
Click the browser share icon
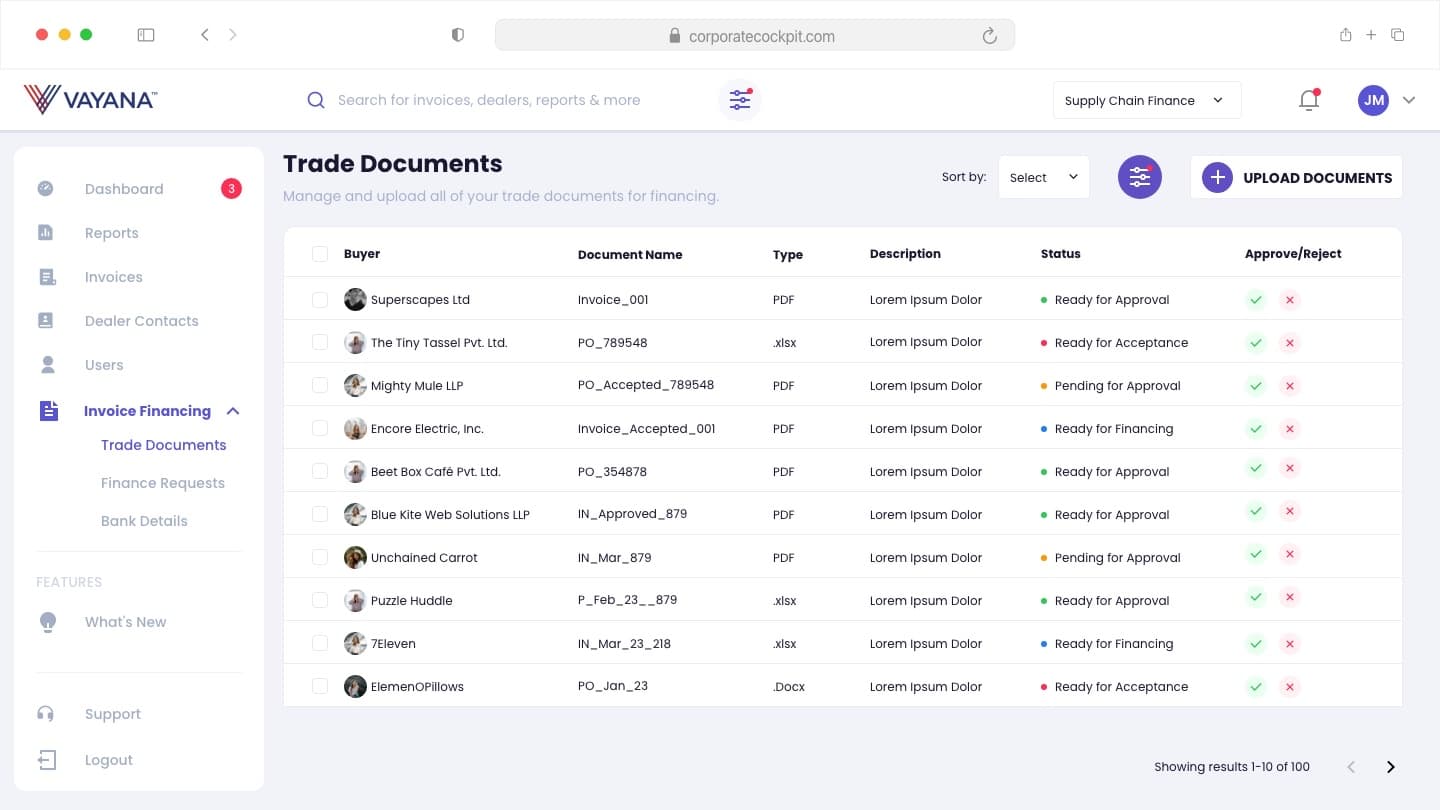pyautogui.click(x=1345, y=35)
